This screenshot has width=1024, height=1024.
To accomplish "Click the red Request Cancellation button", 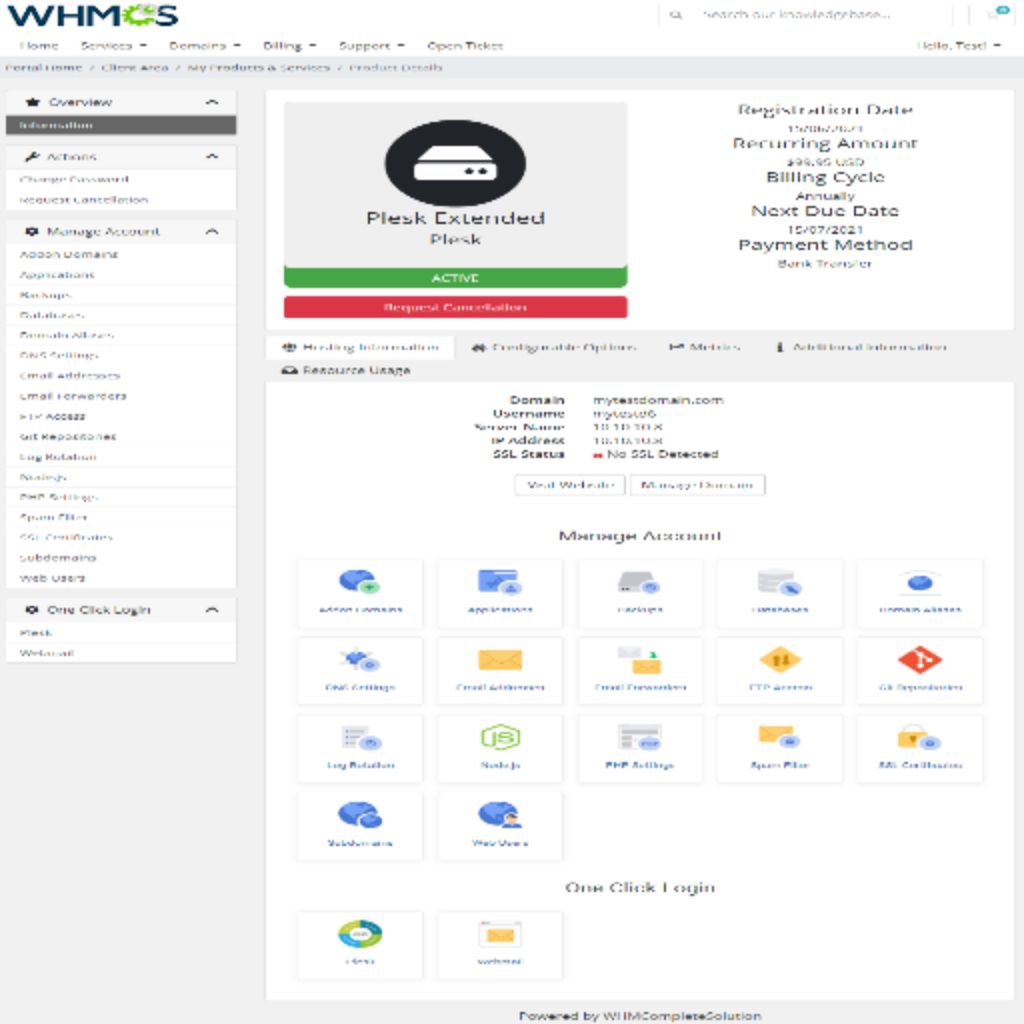I will coord(455,307).
